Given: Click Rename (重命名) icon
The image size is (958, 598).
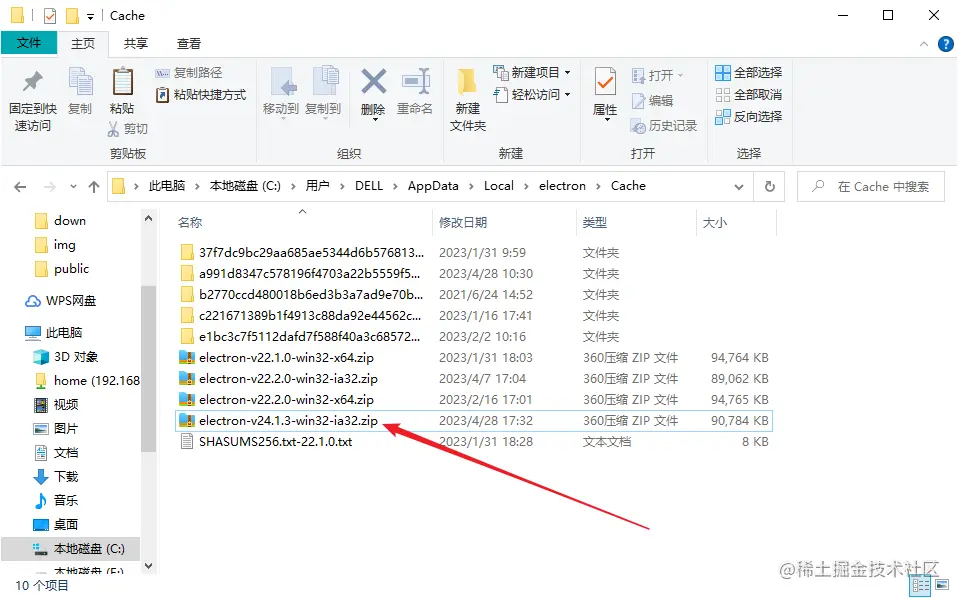Looking at the screenshot, I should point(416,81).
